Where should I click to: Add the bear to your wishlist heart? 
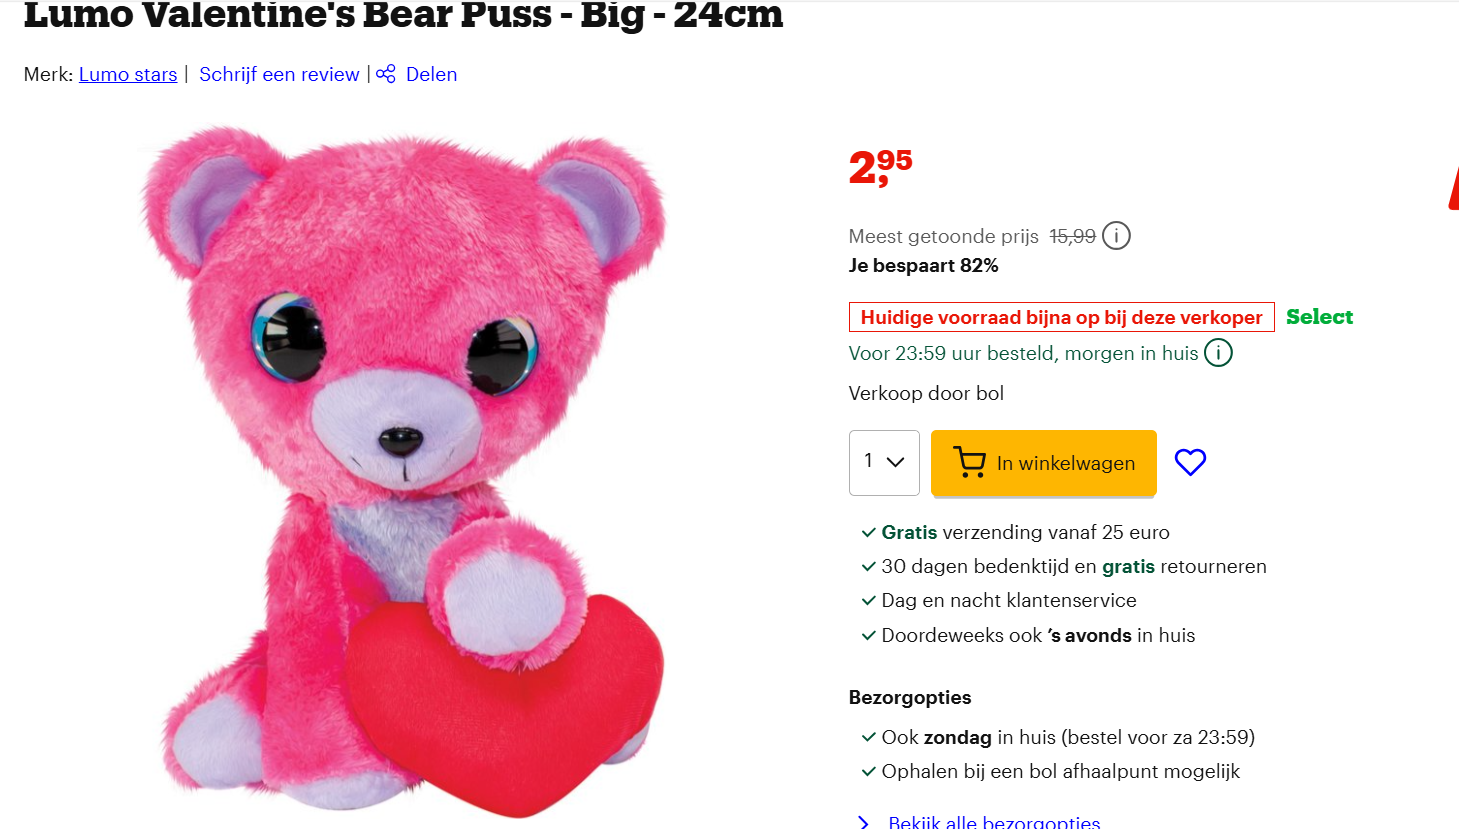coord(1190,462)
